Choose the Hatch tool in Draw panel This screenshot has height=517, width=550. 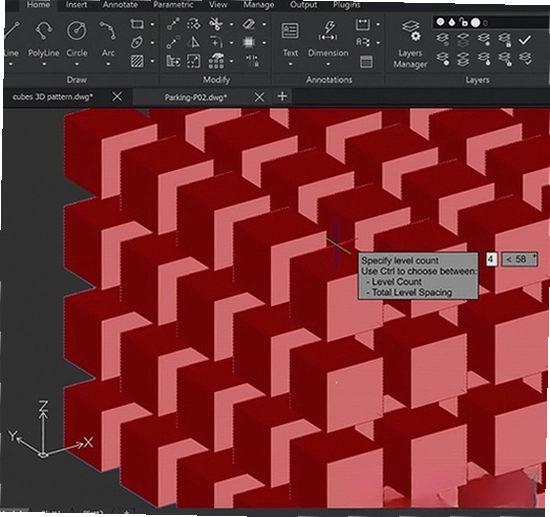[137, 61]
